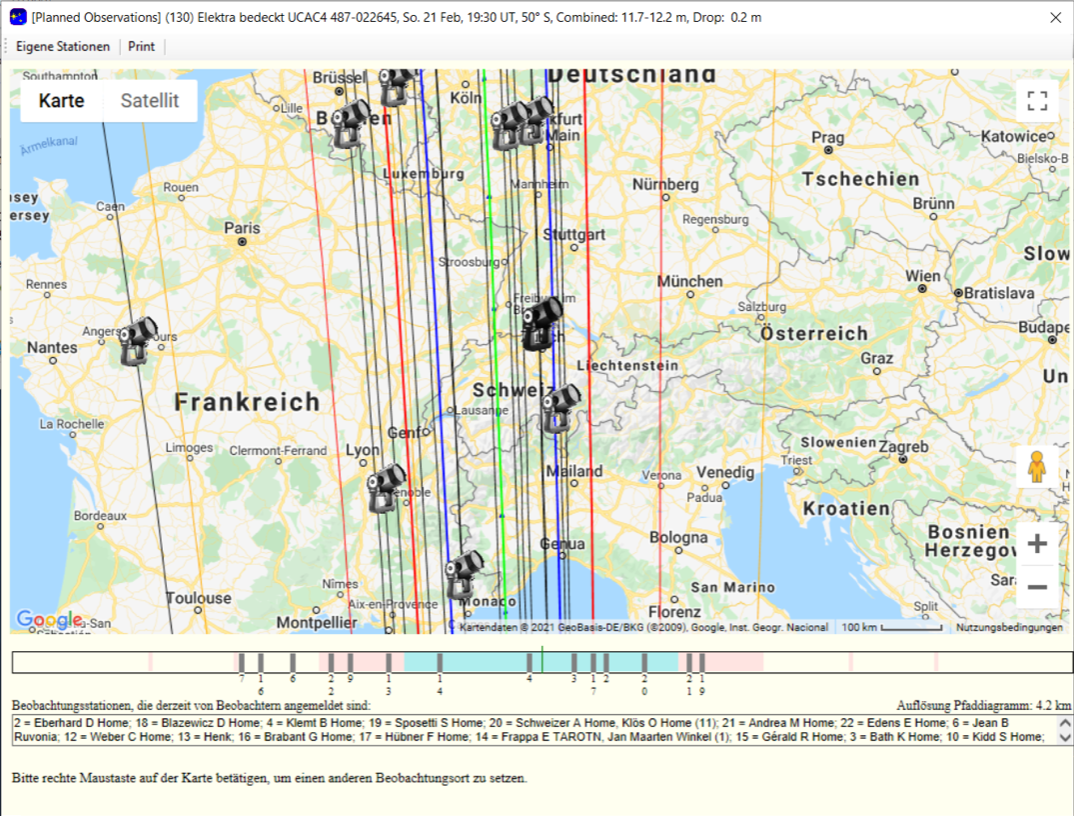This screenshot has height=816, width=1074.
Task: Click station 4 marker in path diagram
Action: 529,663
